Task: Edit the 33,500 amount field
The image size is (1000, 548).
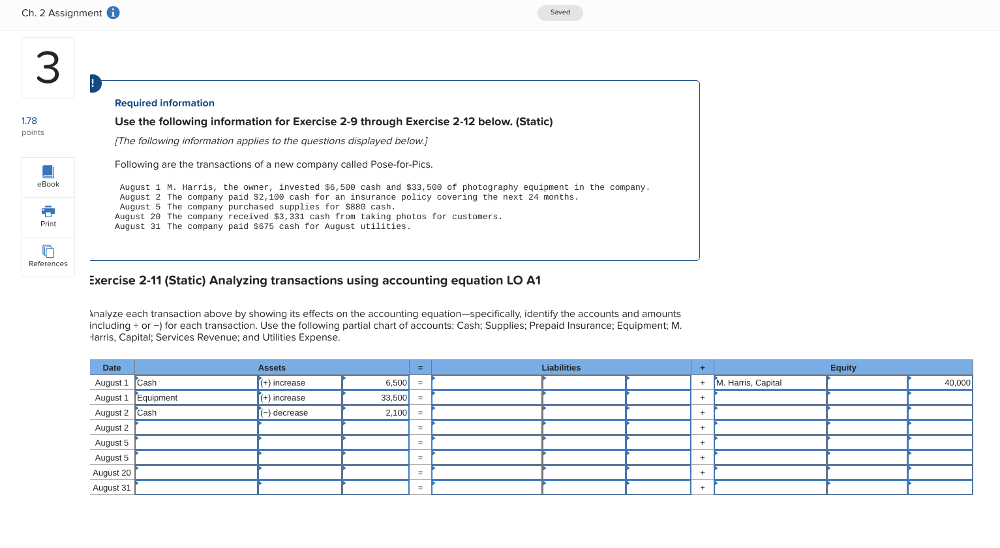Action: (x=376, y=397)
